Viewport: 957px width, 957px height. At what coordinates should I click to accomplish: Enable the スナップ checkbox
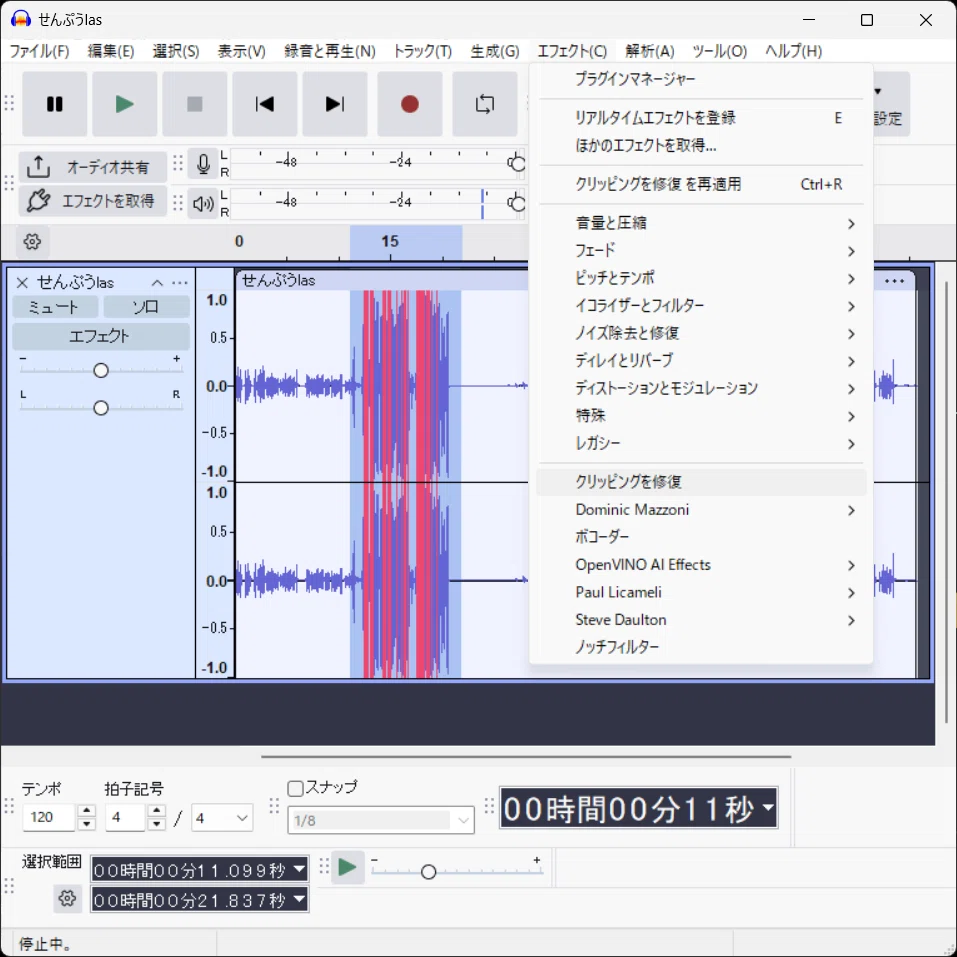click(x=295, y=788)
